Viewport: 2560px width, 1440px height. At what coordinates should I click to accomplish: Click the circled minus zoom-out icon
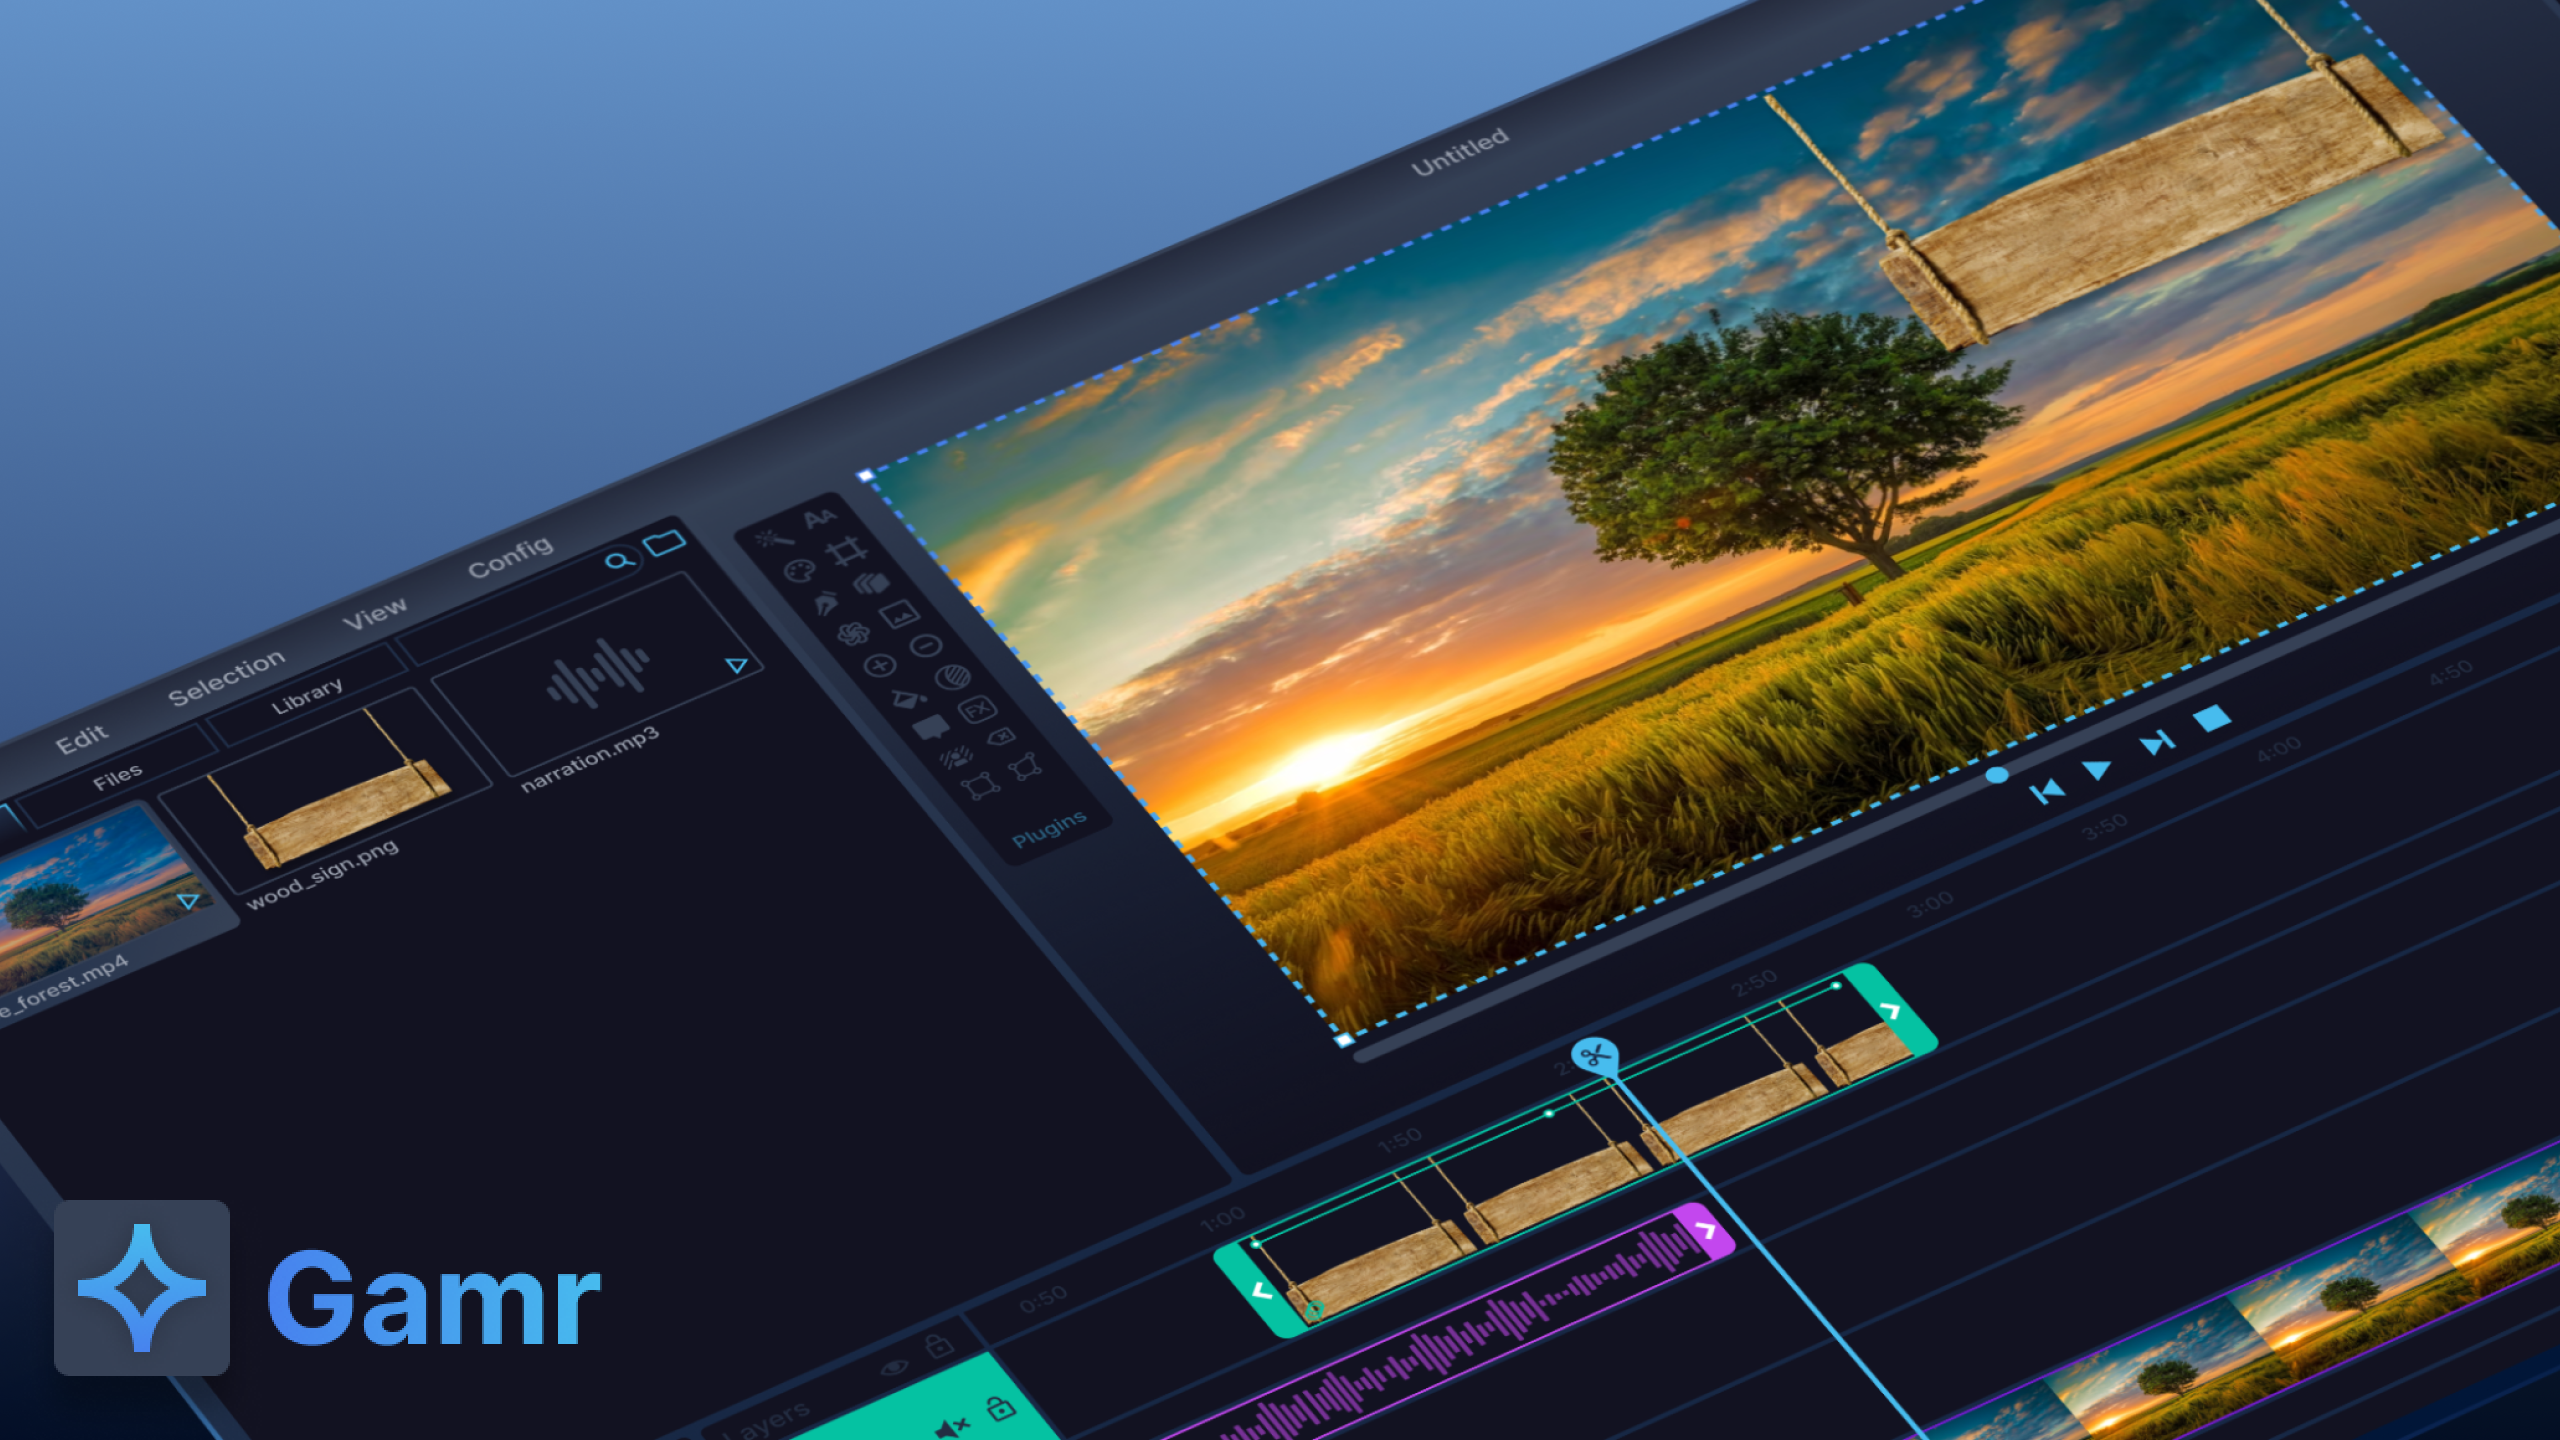coord(926,646)
